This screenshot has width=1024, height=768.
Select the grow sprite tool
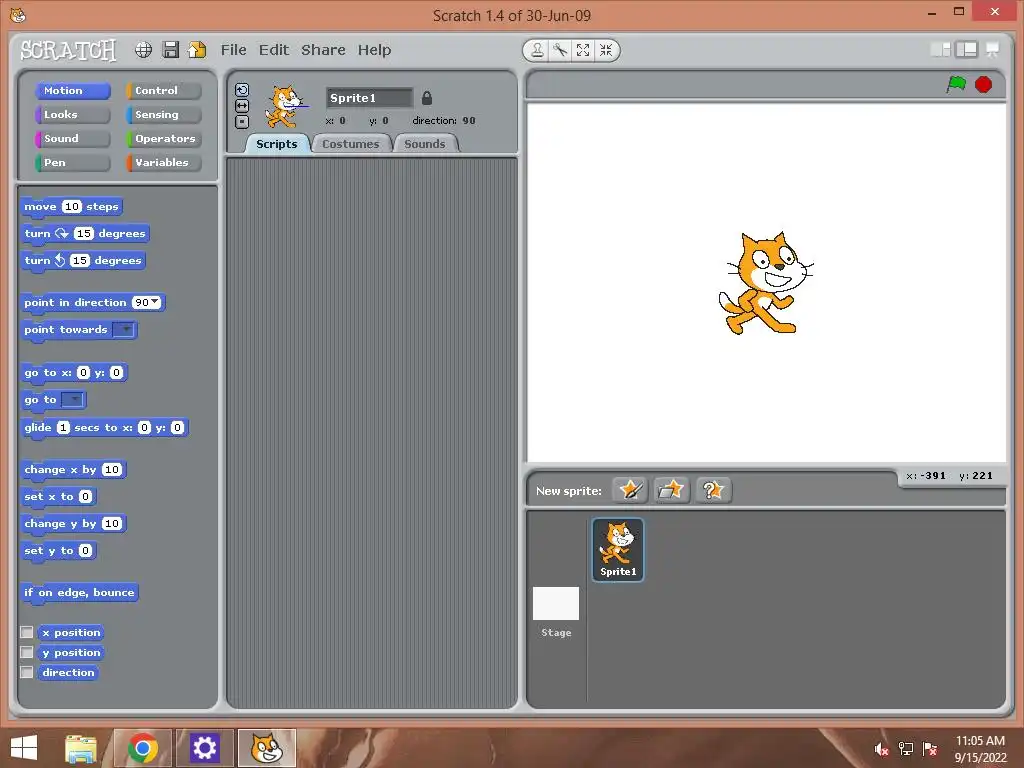click(583, 50)
